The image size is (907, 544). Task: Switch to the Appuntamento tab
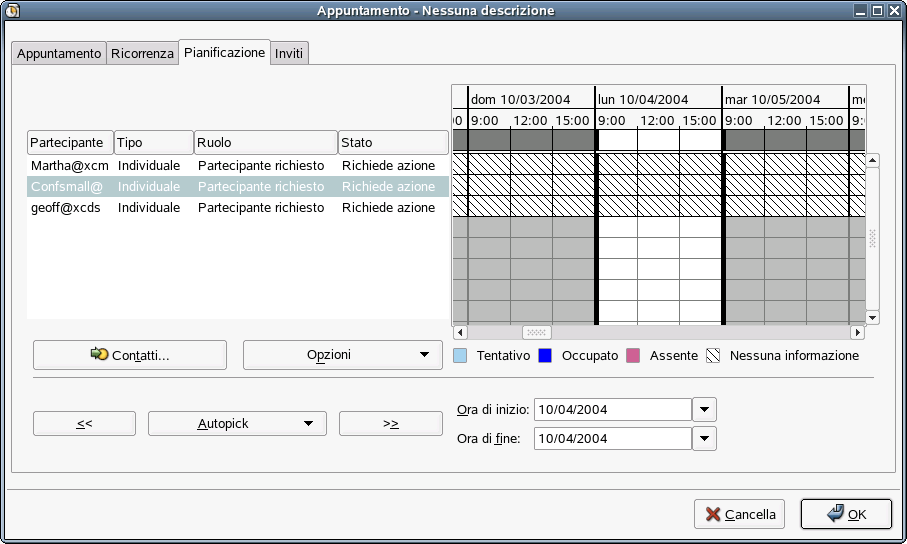(x=59, y=53)
